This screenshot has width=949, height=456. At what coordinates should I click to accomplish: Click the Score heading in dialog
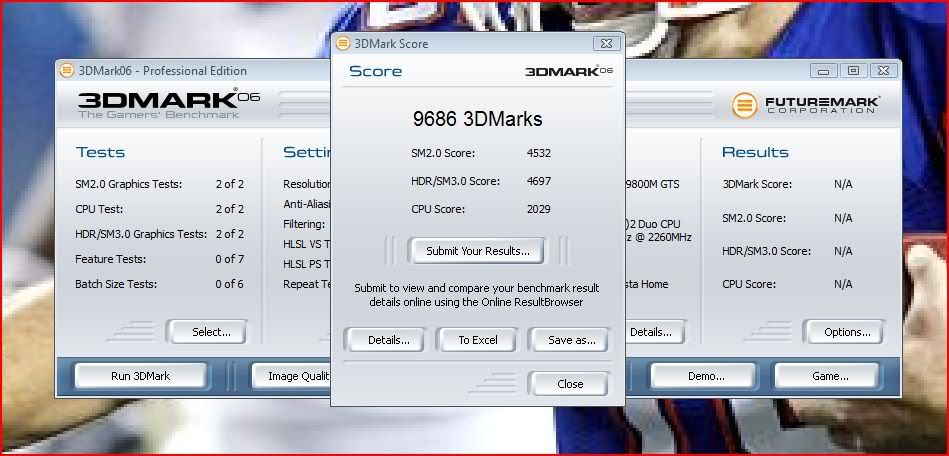[375, 71]
